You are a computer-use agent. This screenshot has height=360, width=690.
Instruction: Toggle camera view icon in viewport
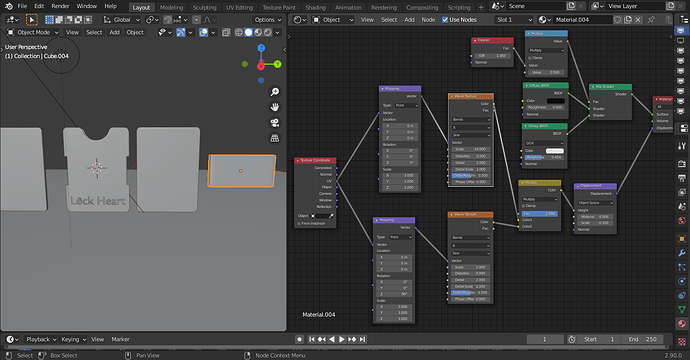point(275,123)
